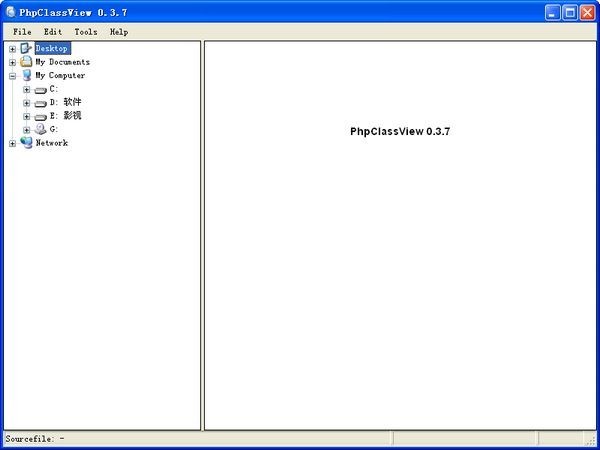Click the G: CD drive icon
Image resolution: width=600 pixels, height=450 pixels.
(x=40, y=129)
